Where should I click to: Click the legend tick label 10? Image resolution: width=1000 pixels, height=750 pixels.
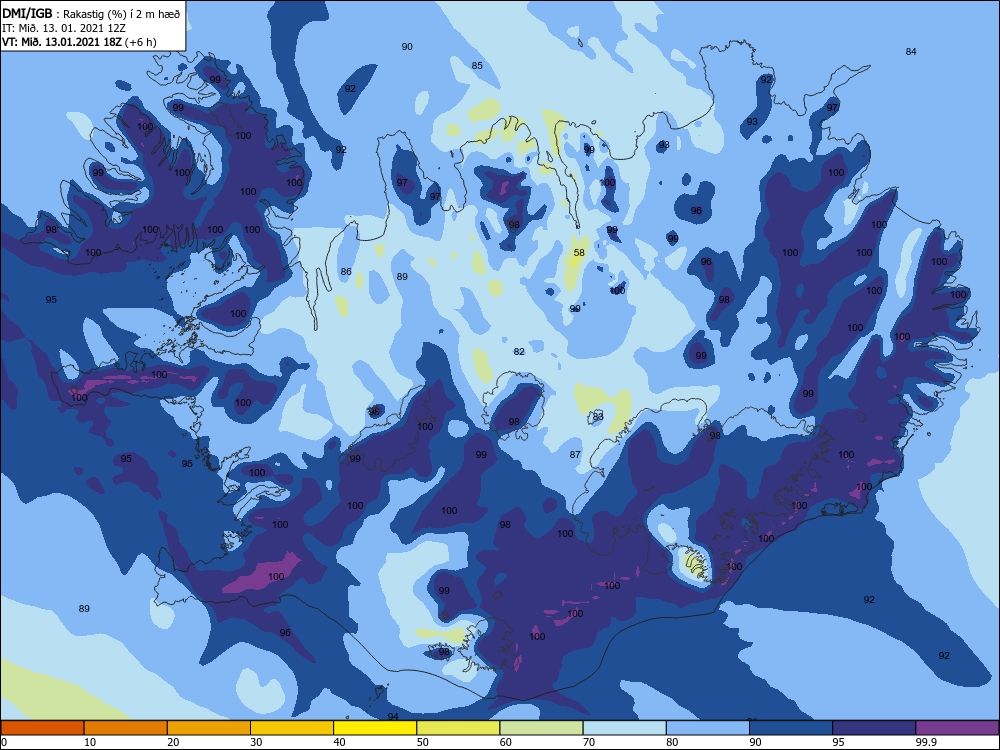[90, 742]
